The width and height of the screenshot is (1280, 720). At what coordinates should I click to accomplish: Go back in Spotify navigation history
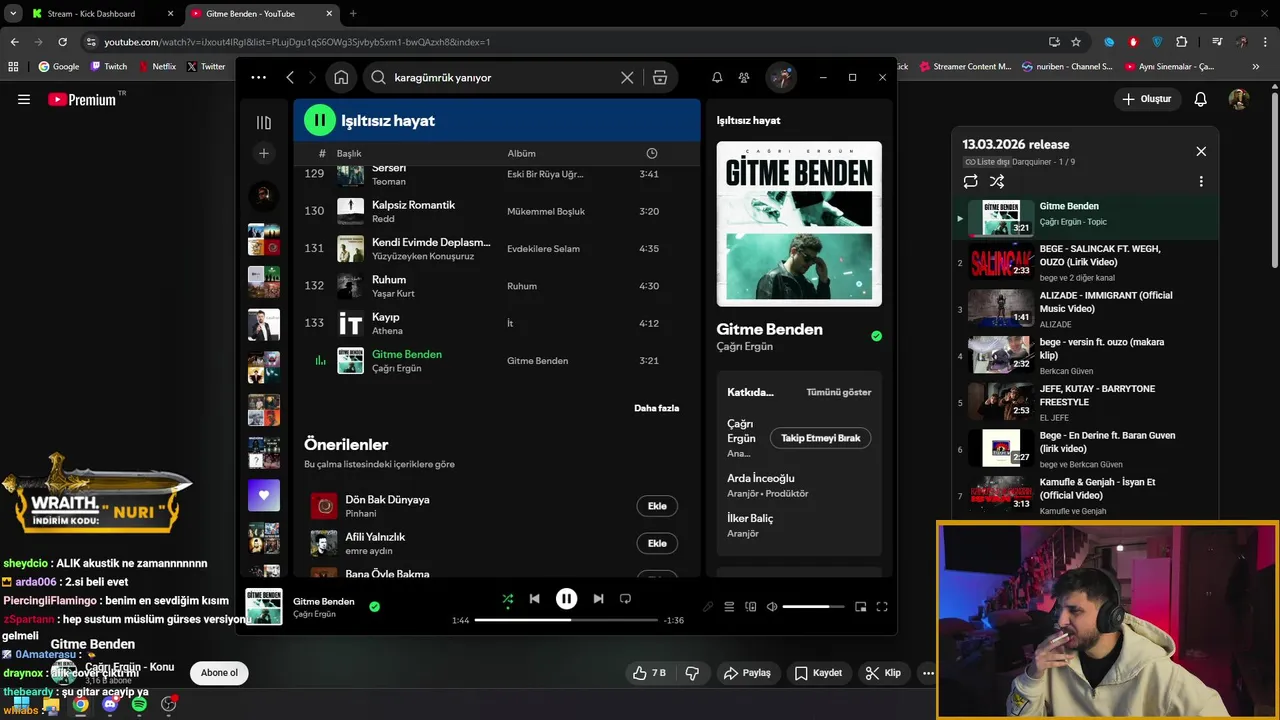point(290,77)
